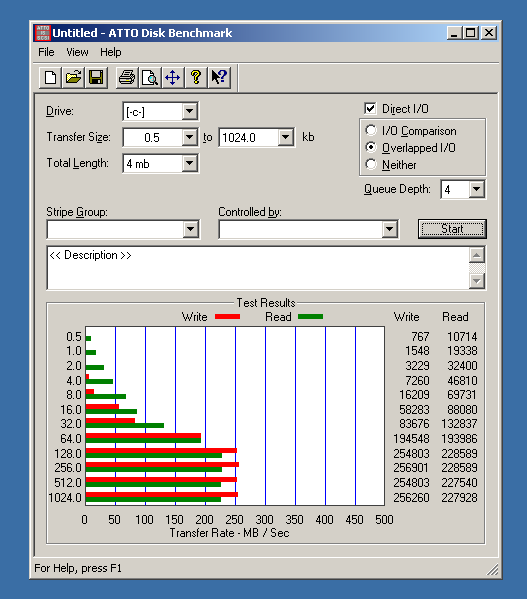Open the View menu
This screenshot has height=599, width=527.
tap(77, 52)
